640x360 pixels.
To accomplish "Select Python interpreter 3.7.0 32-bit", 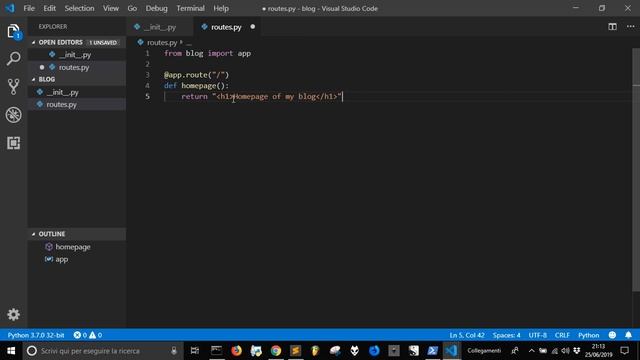I will point(36,335).
